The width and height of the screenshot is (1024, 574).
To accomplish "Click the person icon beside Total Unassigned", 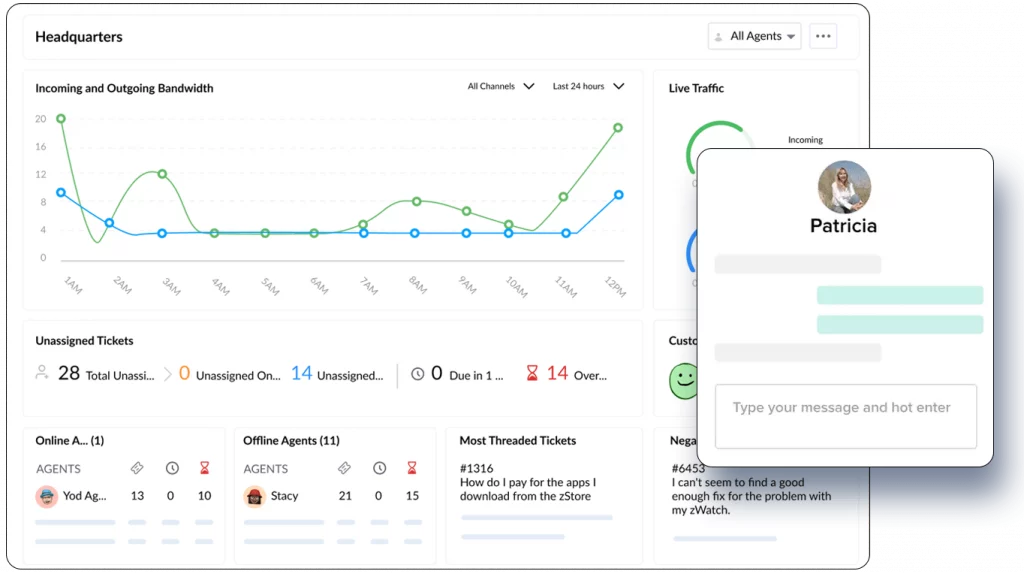I will pyautogui.click(x=42, y=373).
